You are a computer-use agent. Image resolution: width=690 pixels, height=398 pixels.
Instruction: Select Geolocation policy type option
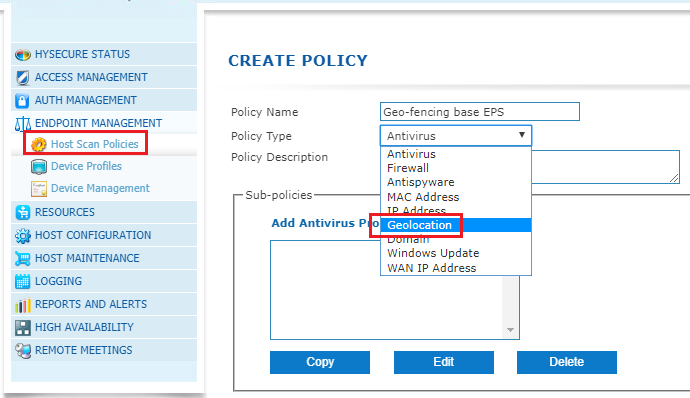(x=456, y=225)
